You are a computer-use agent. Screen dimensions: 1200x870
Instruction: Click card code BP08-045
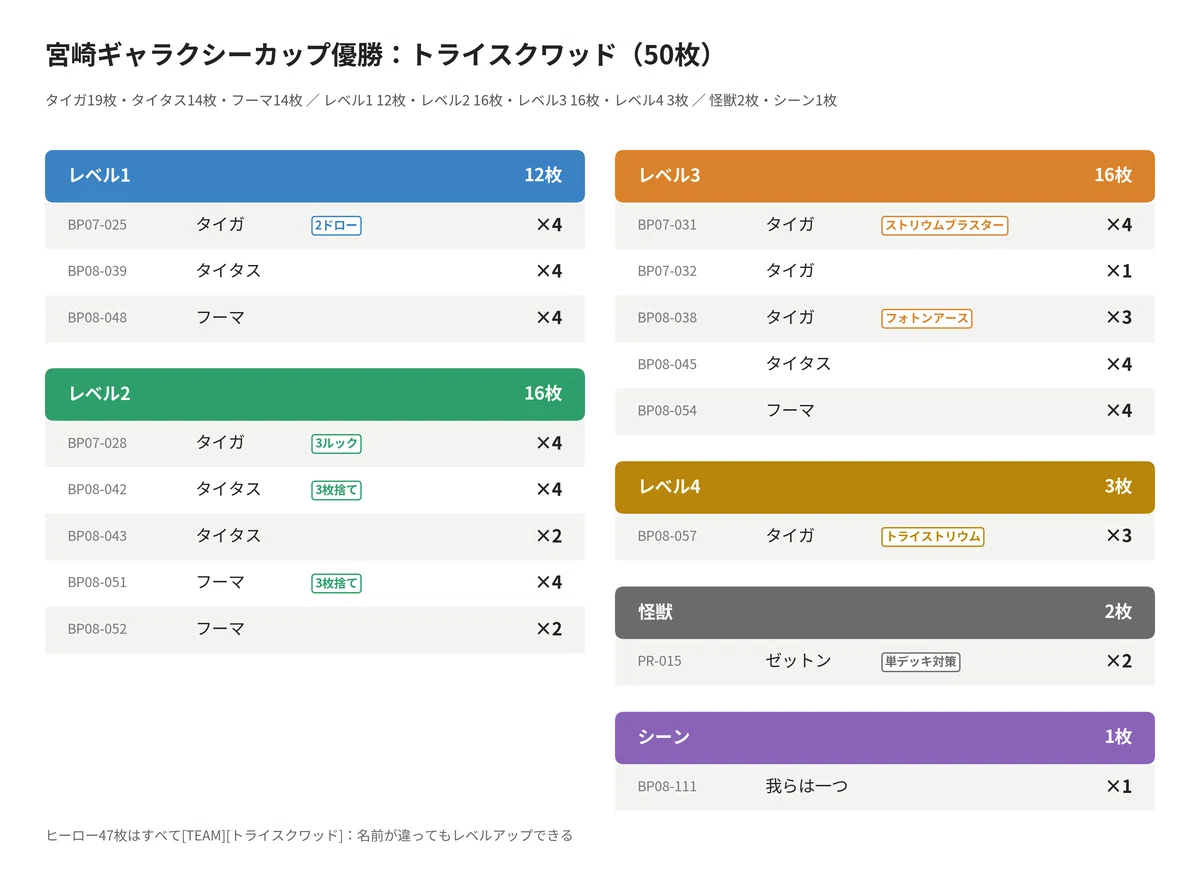[x=667, y=364]
